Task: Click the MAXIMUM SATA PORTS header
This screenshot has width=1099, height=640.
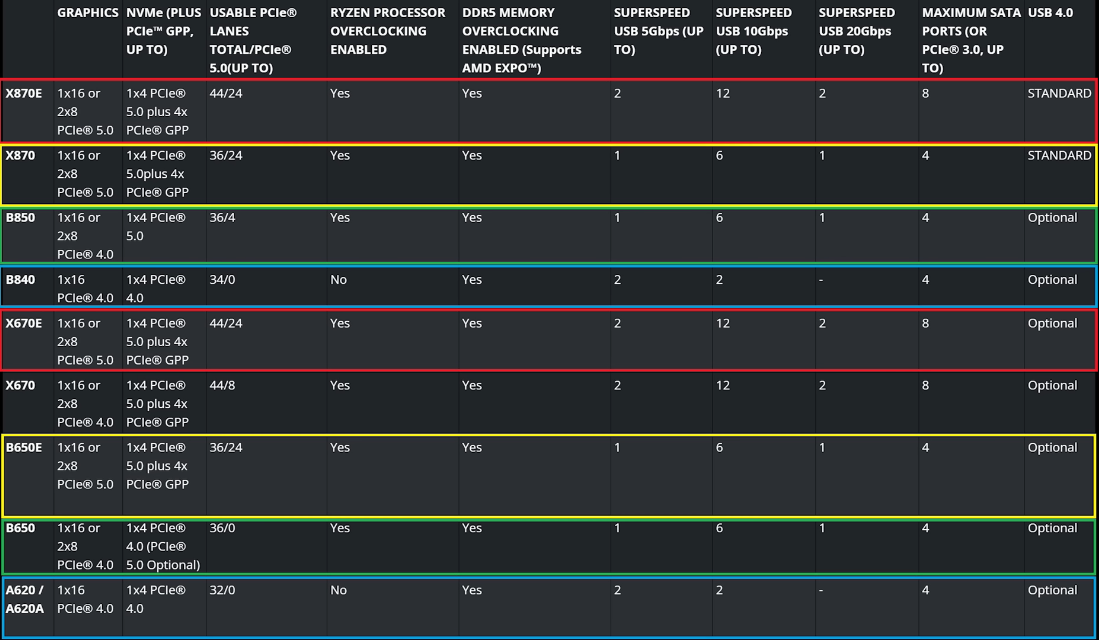Action: (x=971, y=40)
